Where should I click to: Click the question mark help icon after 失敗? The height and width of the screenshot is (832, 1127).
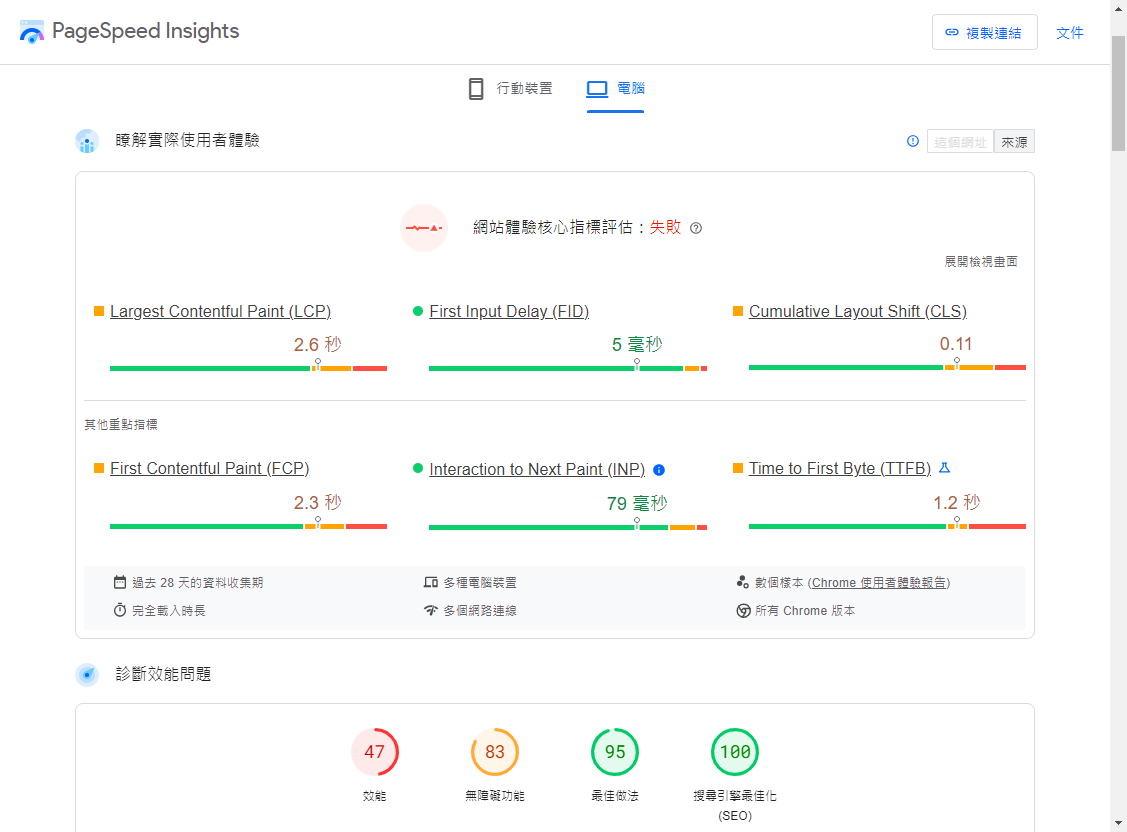click(x=696, y=228)
